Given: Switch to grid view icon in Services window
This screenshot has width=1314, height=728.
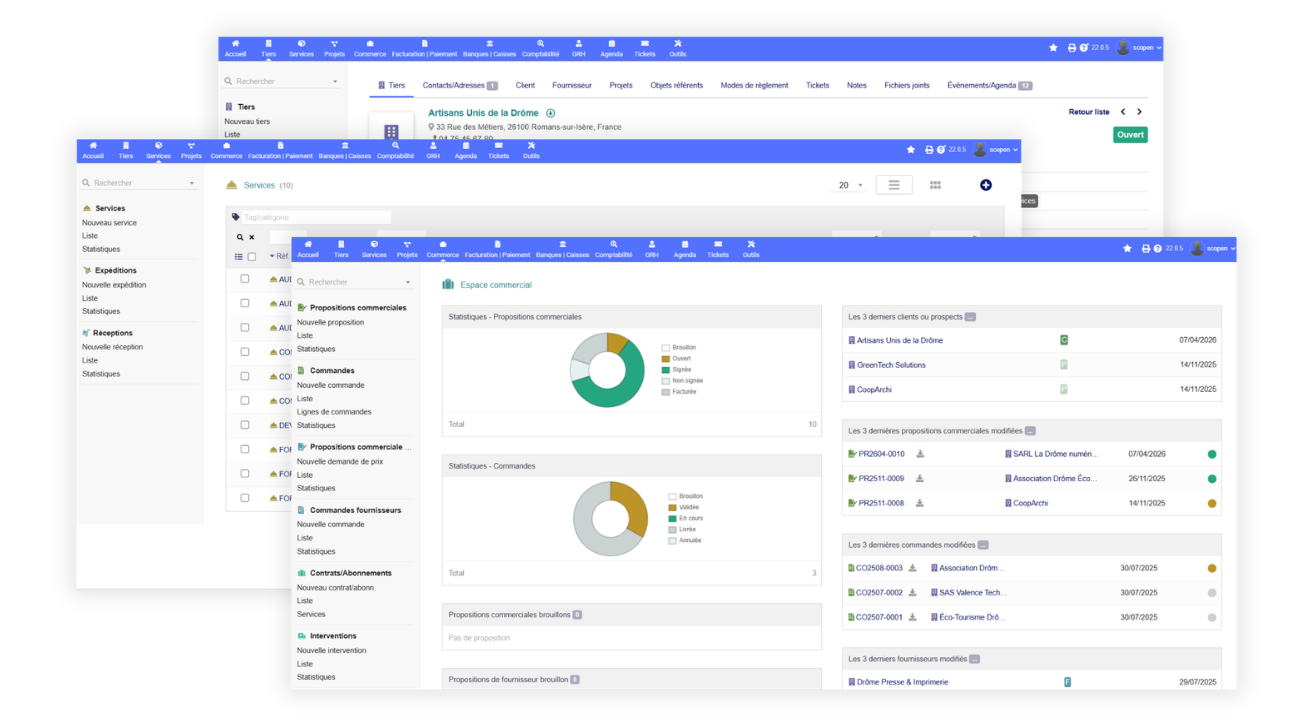Looking at the screenshot, I should pos(935,185).
